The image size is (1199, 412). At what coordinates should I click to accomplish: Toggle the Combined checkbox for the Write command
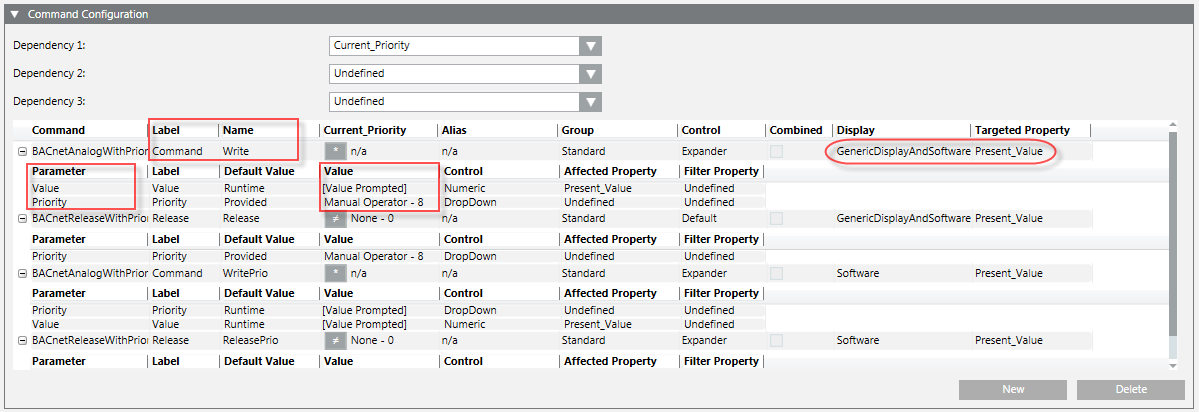click(777, 151)
